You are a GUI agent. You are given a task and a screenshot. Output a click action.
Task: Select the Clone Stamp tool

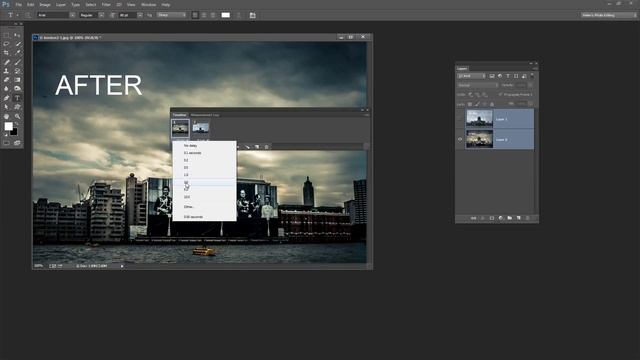pyautogui.click(x=6, y=71)
